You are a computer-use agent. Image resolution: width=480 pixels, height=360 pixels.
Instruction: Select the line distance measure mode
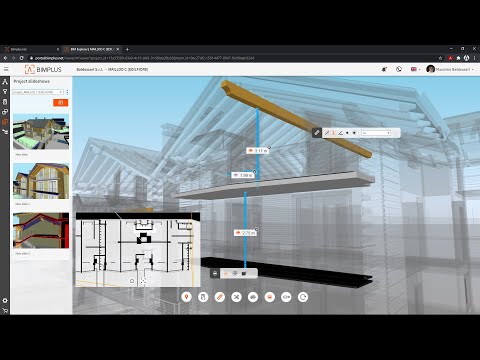327,133
